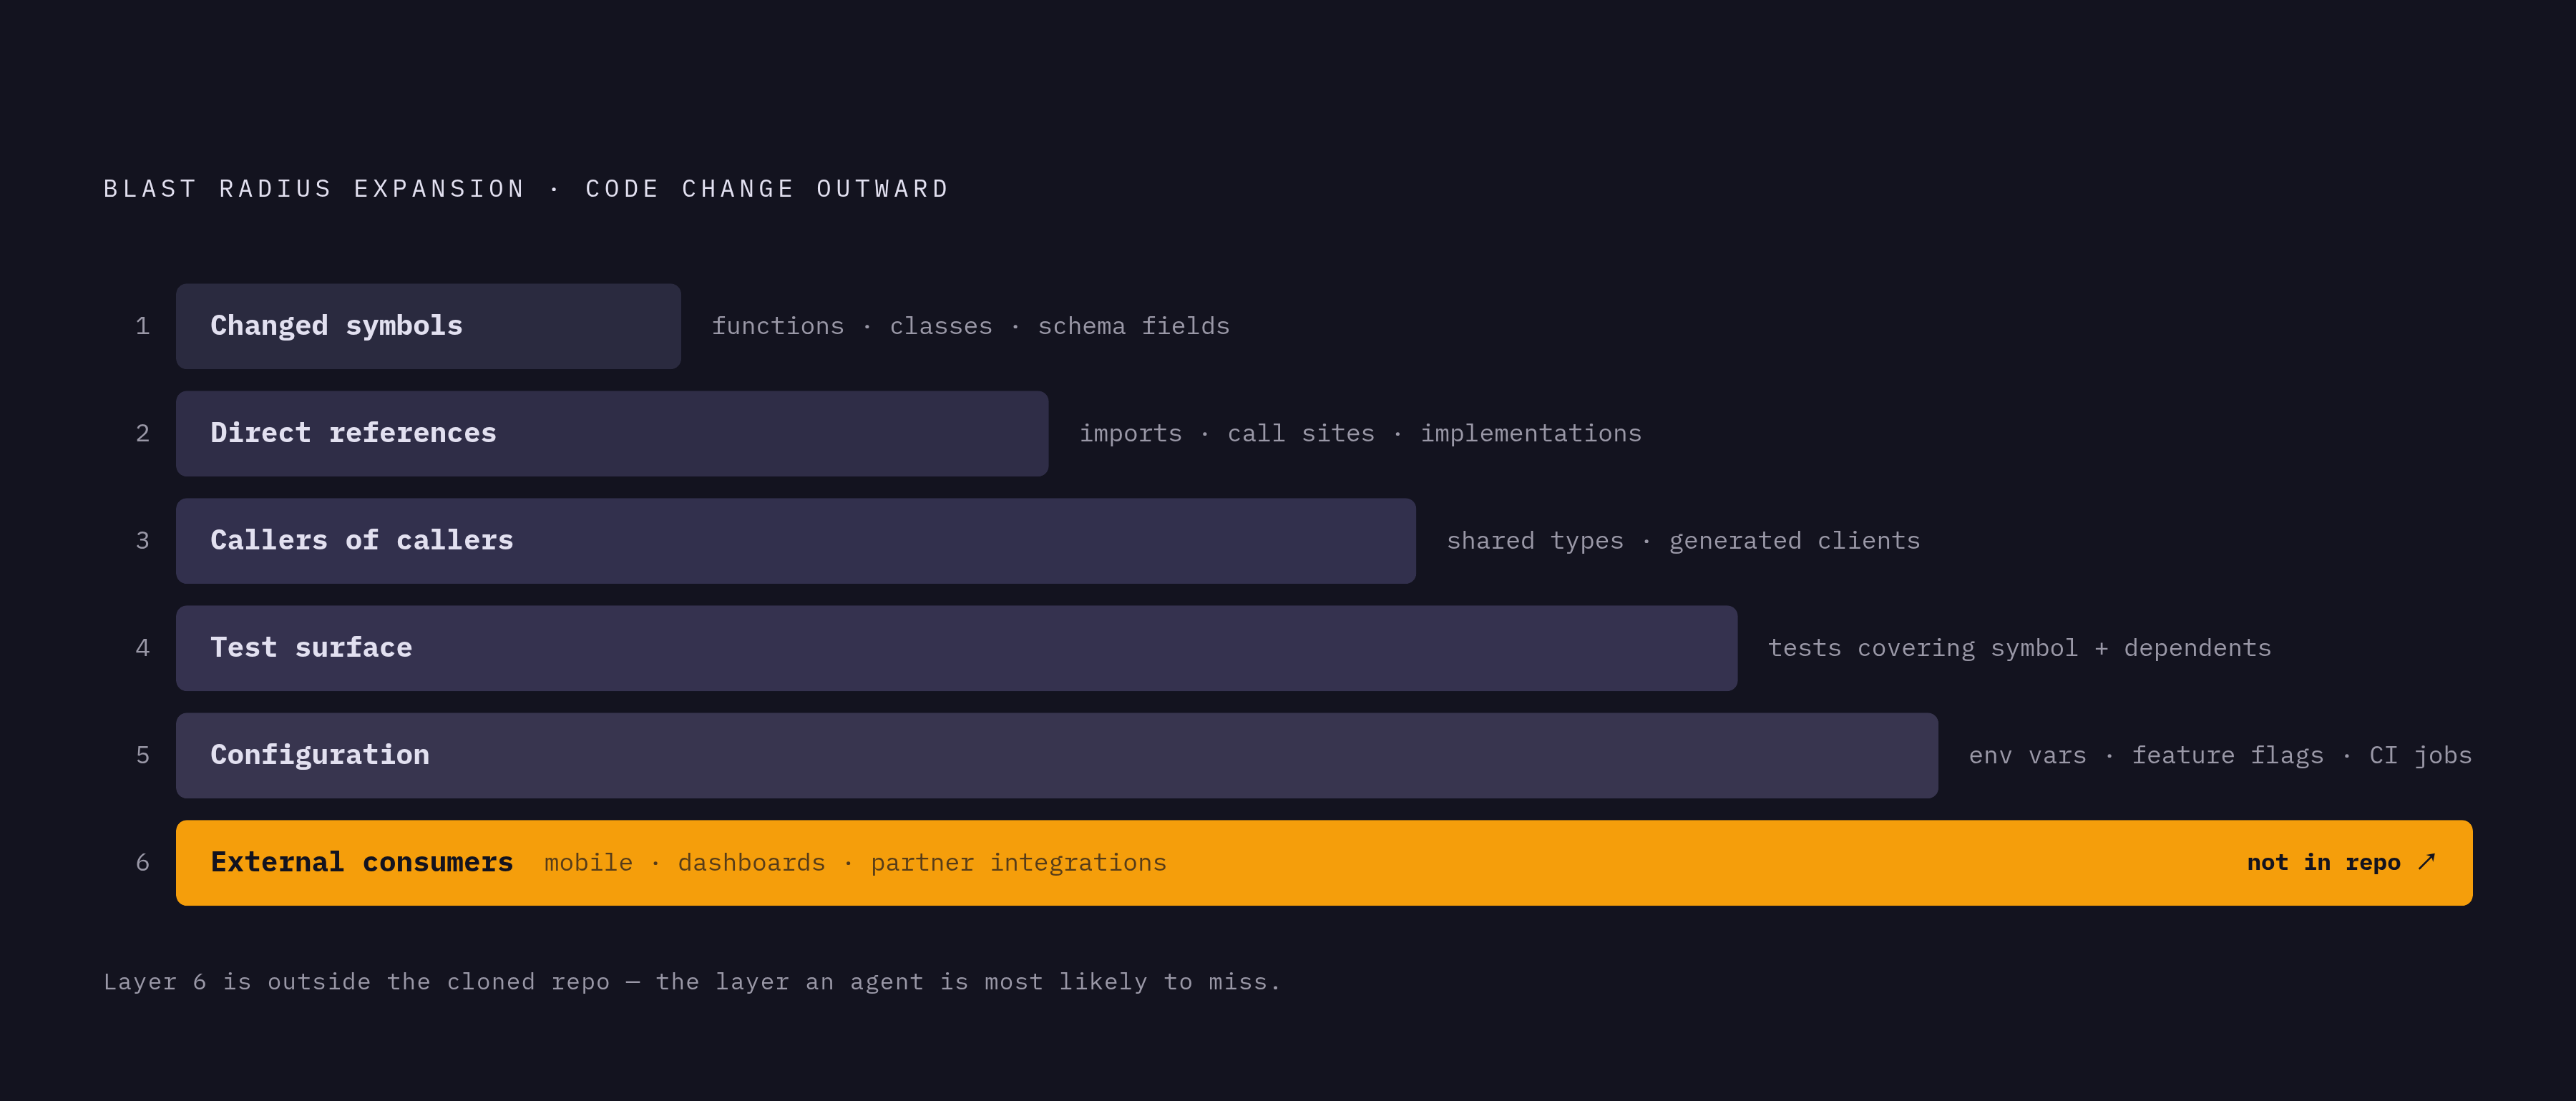Screen dimensions: 2576x1101
Task: Click layer number 2 beside 'Direct references'
Action: [x=143, y=433]
